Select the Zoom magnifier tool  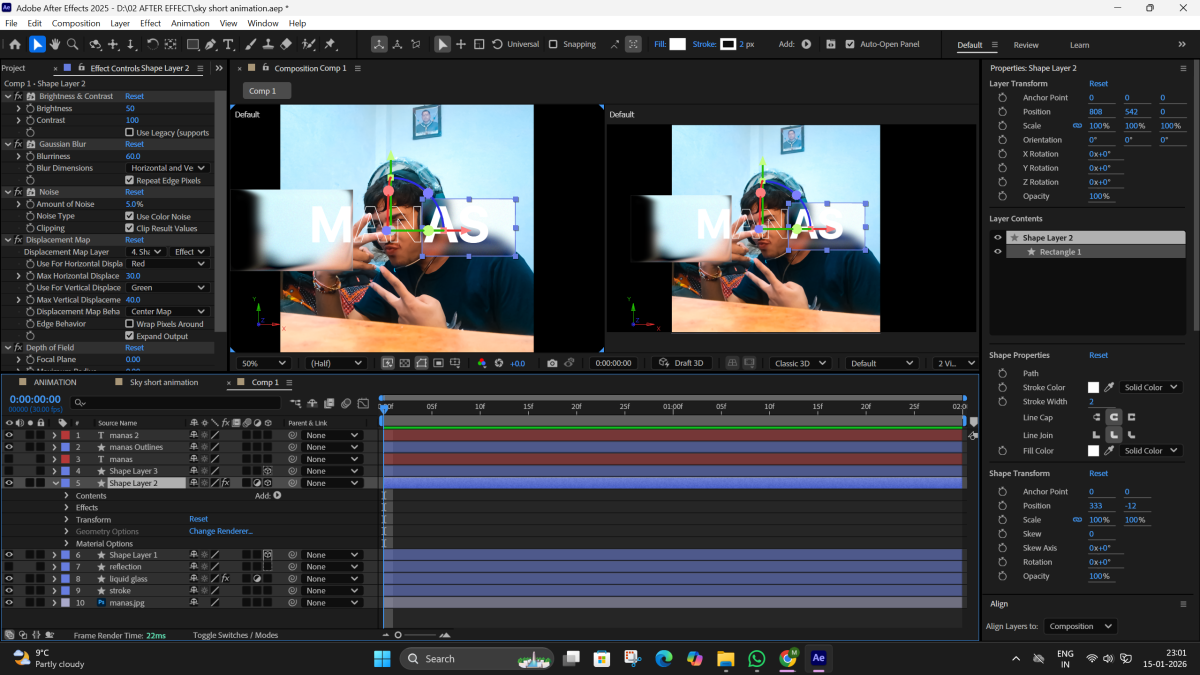click(73, 44)
